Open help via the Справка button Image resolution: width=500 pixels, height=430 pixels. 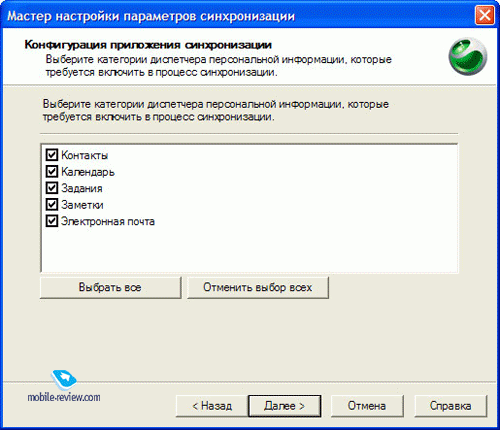tap(450, 406)
